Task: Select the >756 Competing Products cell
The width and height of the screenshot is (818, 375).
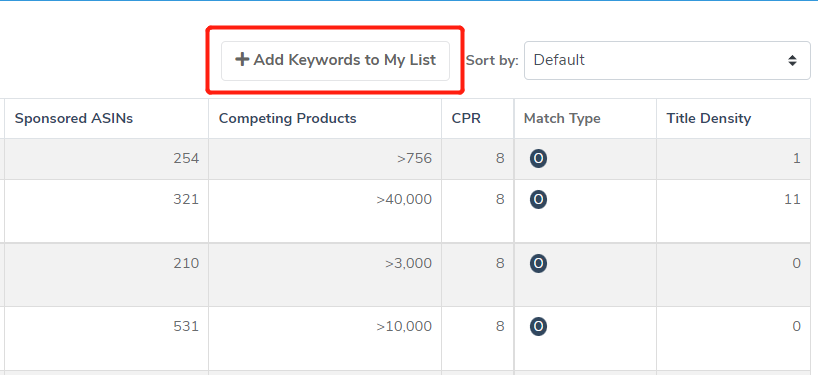Action: (325, 159)
